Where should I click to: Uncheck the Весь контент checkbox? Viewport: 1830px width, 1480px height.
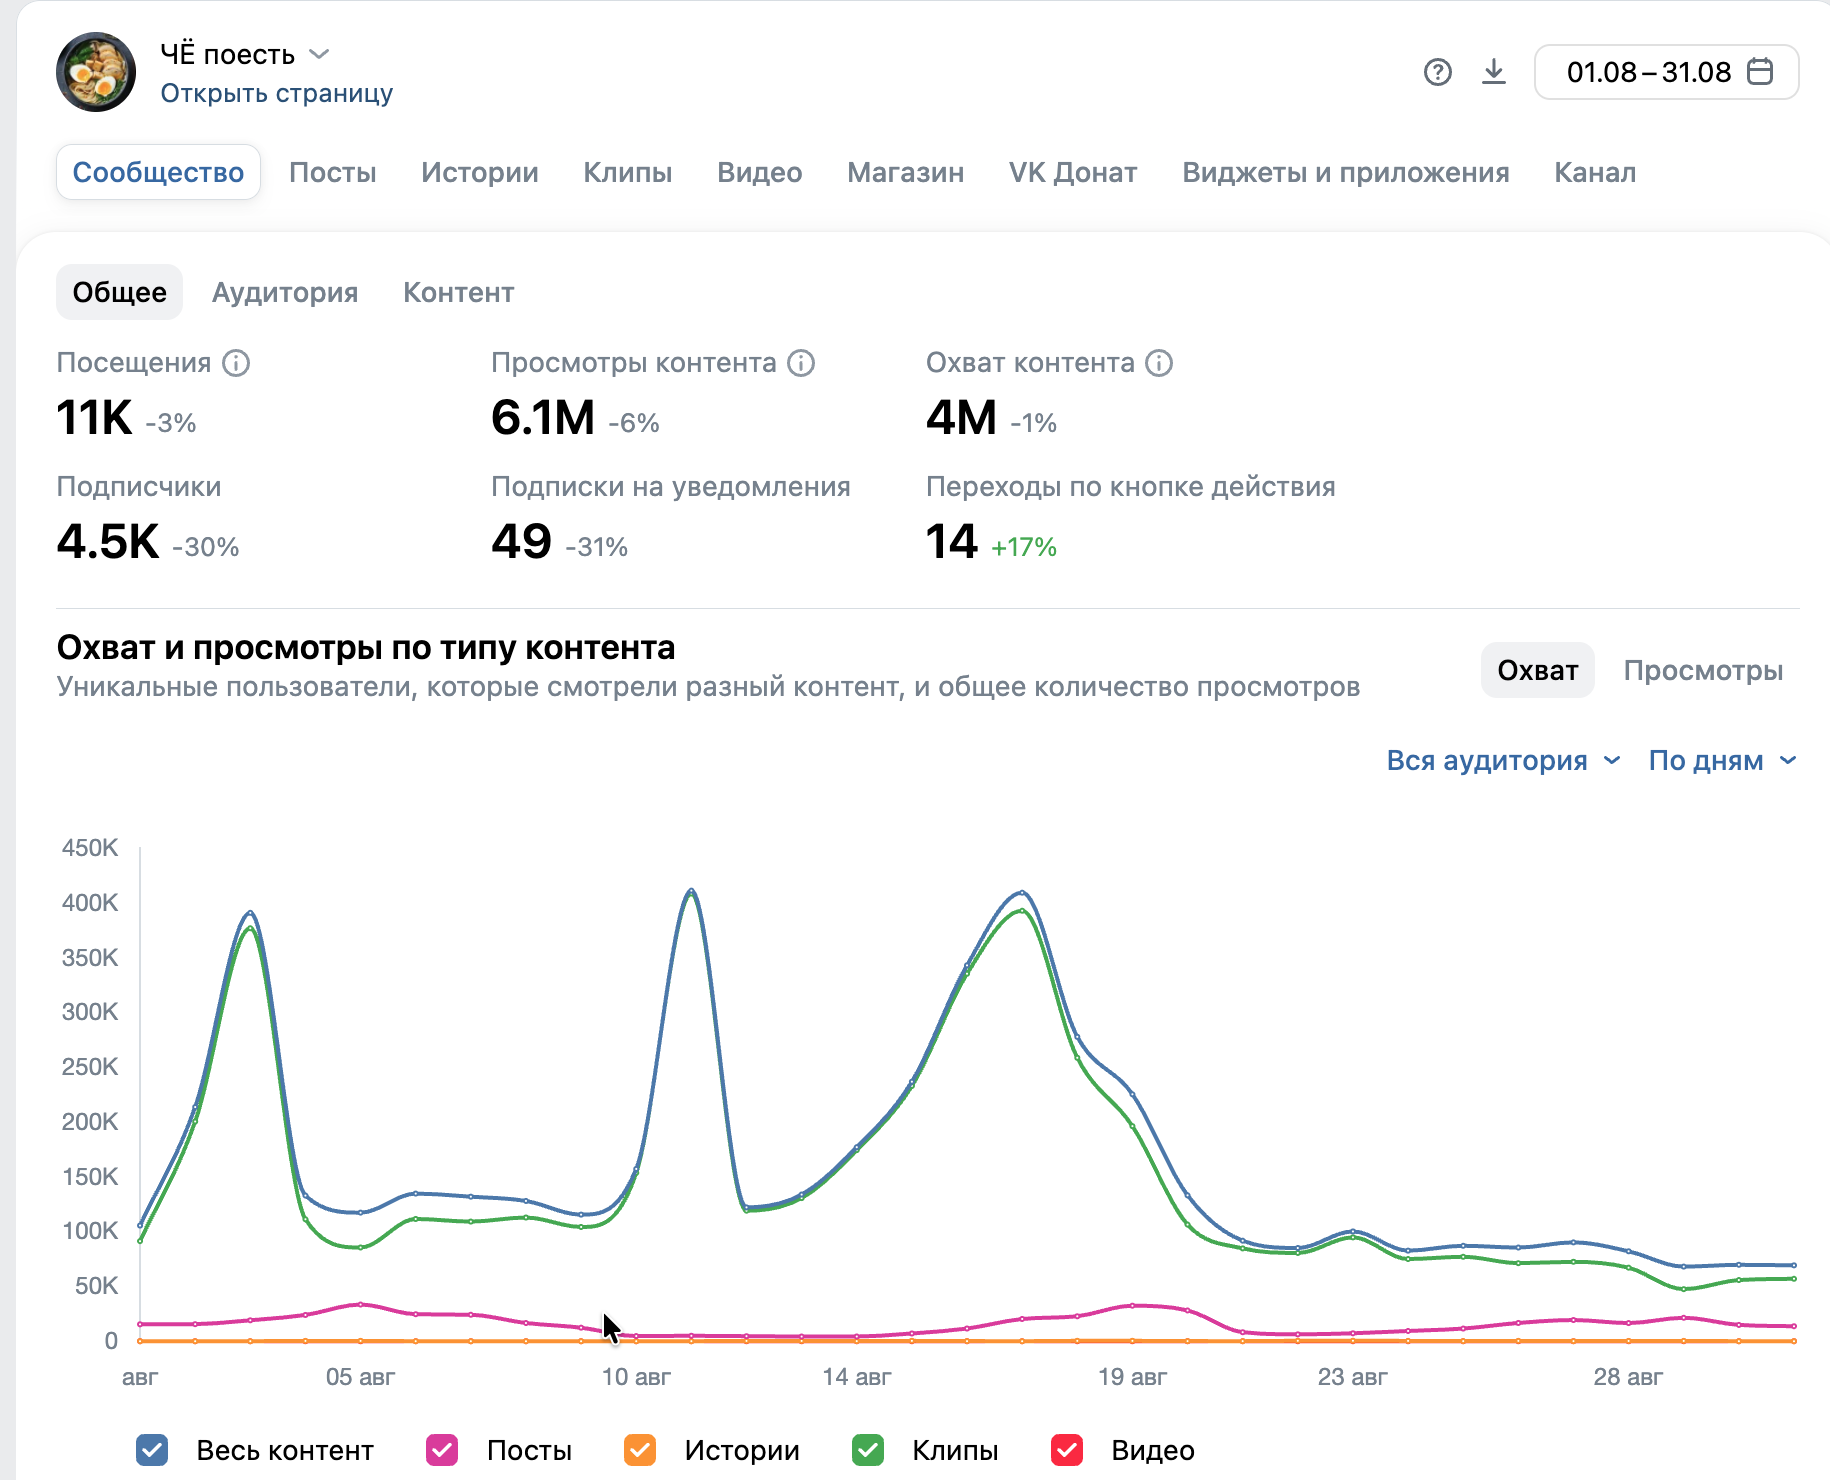152,1450
